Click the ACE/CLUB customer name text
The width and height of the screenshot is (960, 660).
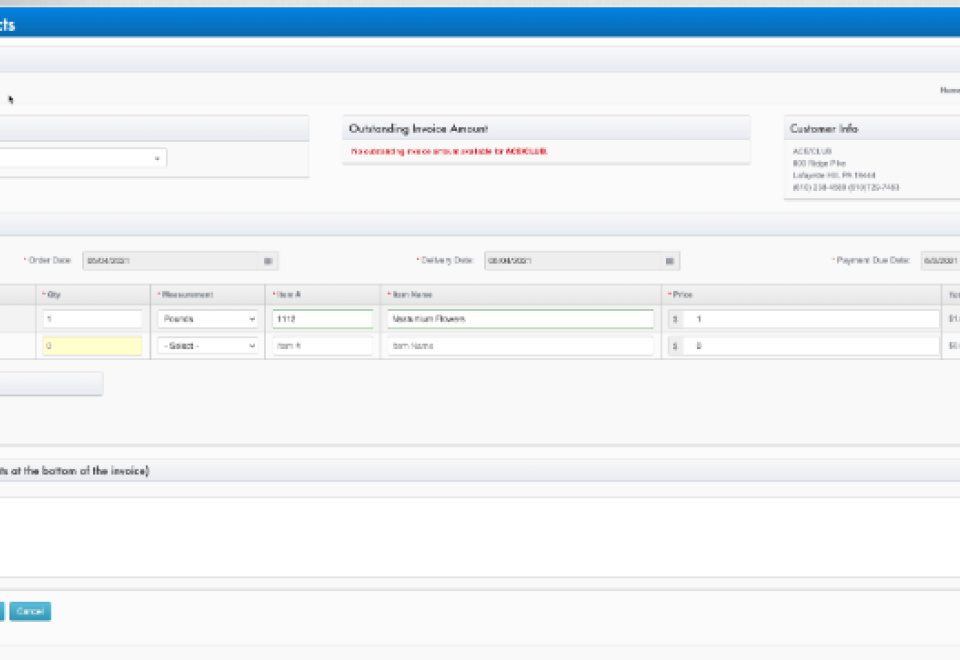click(x=812, y=151)
